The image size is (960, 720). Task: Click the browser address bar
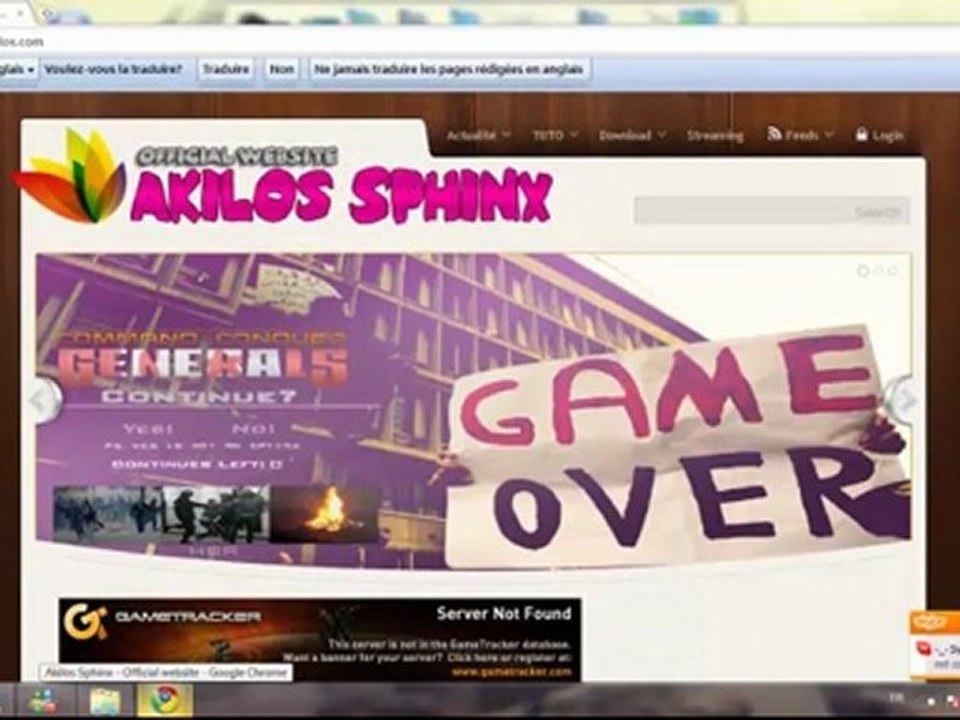tap(480, 42)
